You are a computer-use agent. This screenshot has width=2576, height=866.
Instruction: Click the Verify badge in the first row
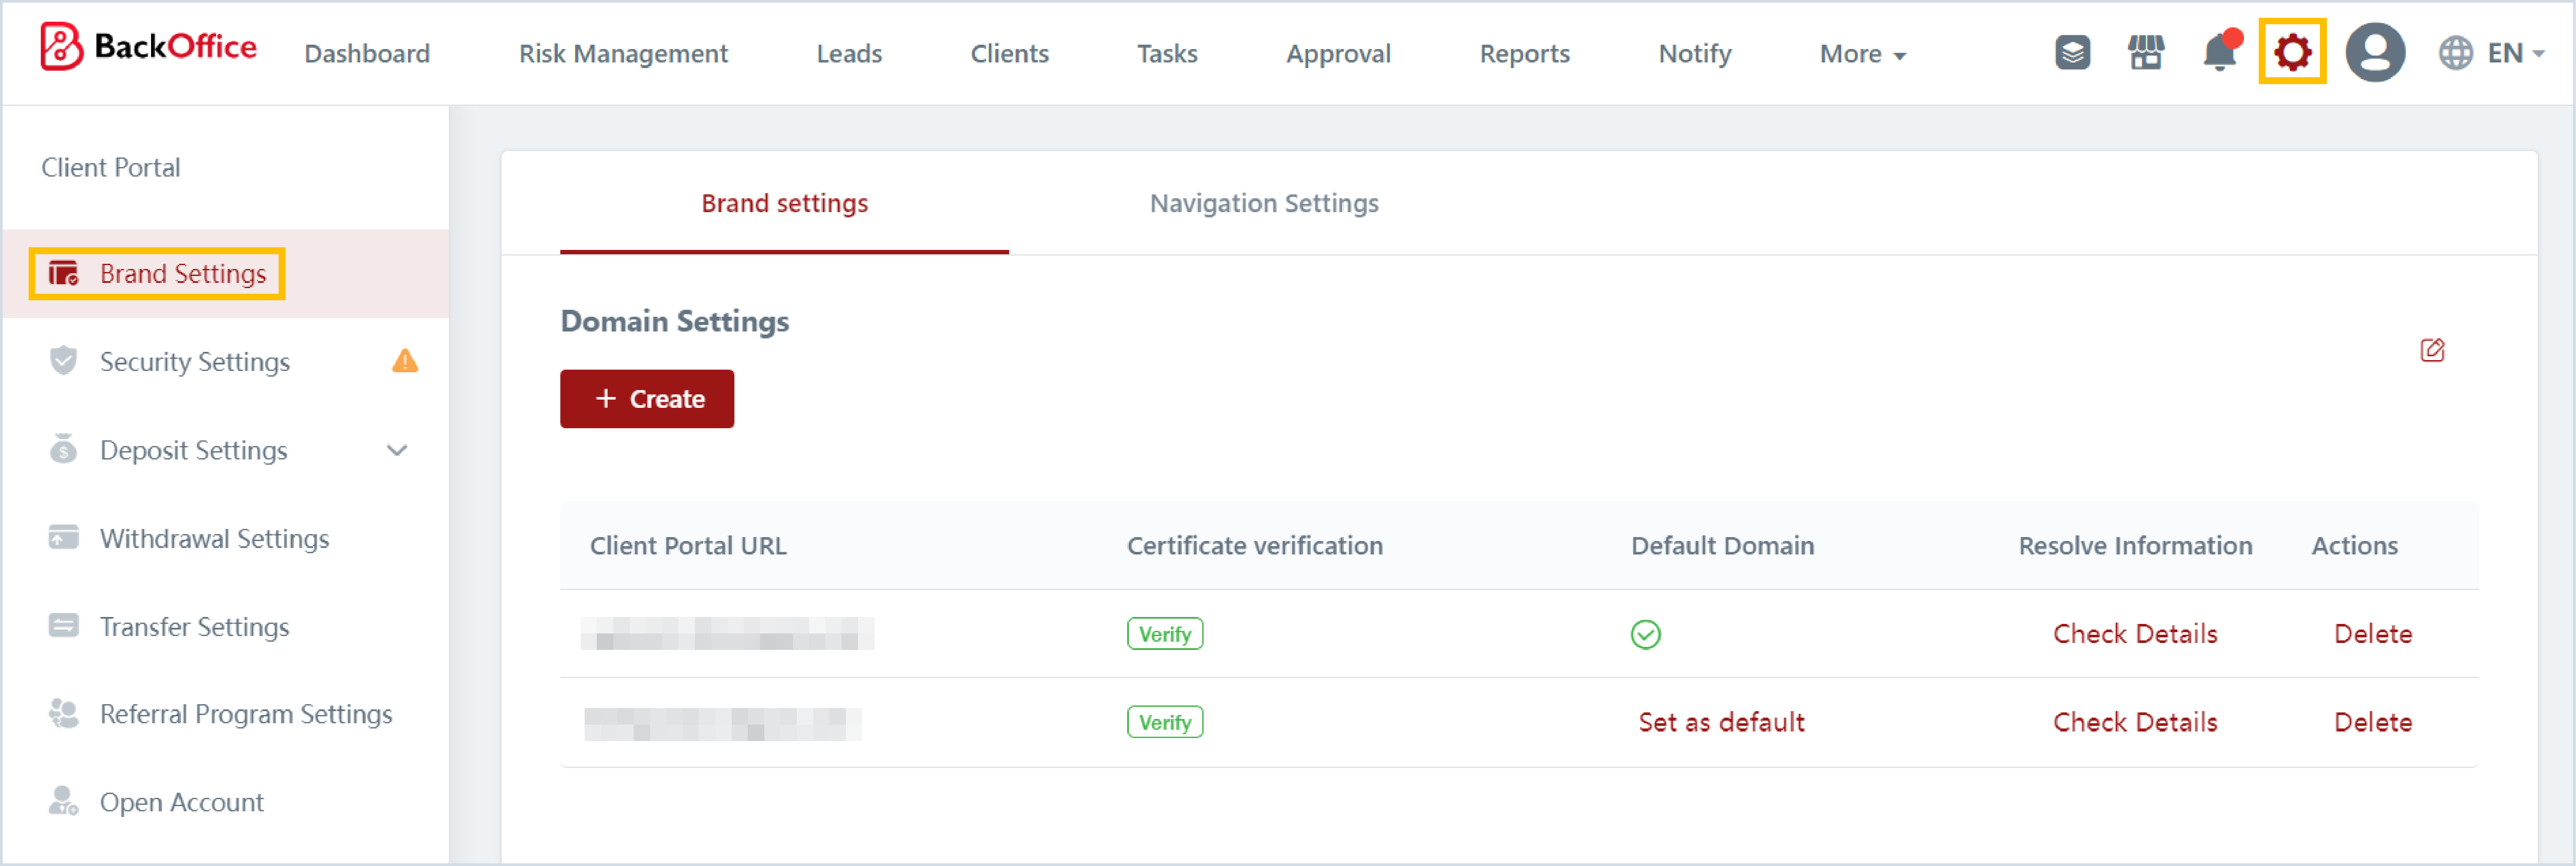1164,634
